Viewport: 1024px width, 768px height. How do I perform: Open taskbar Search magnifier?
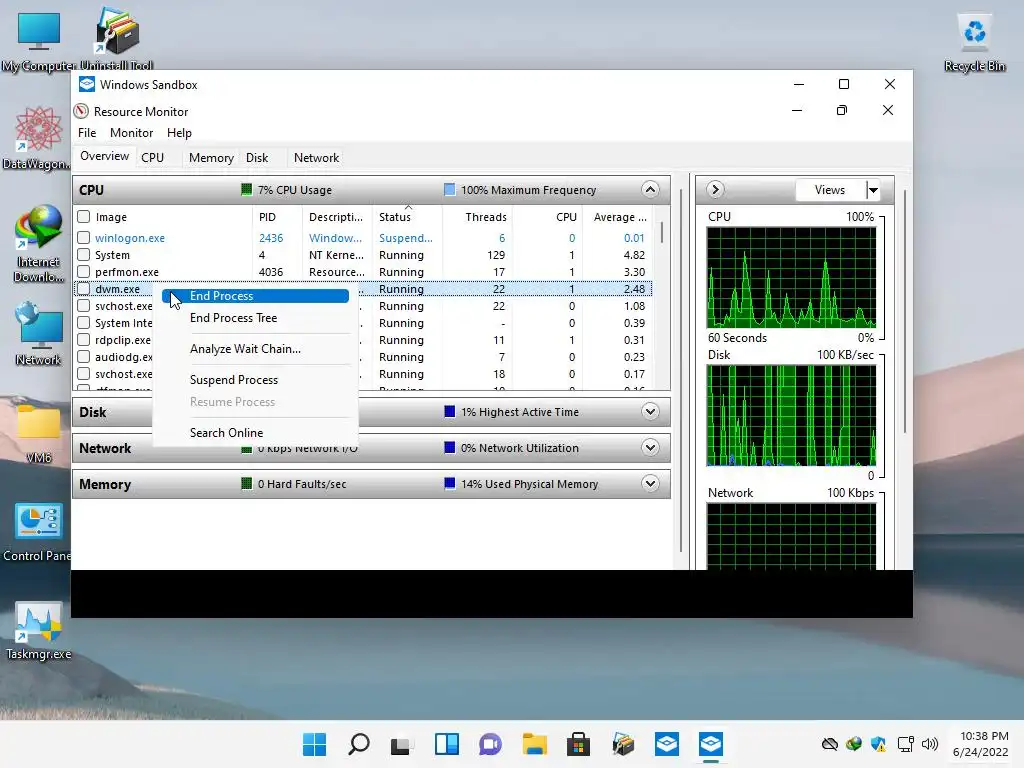pyautogui.click(x=359, y=744)
